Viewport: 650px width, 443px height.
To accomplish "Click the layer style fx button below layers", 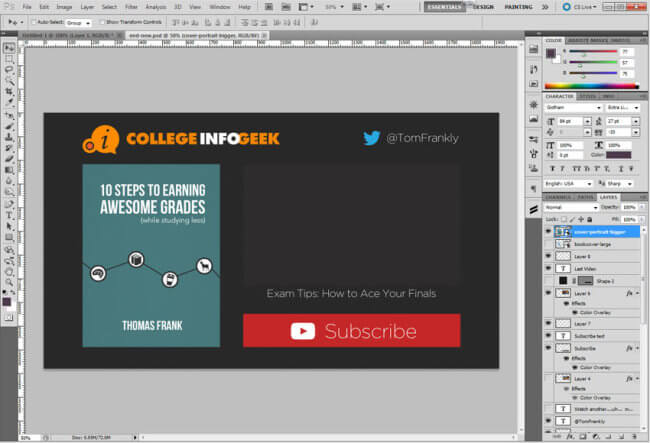I will [570, 436].
